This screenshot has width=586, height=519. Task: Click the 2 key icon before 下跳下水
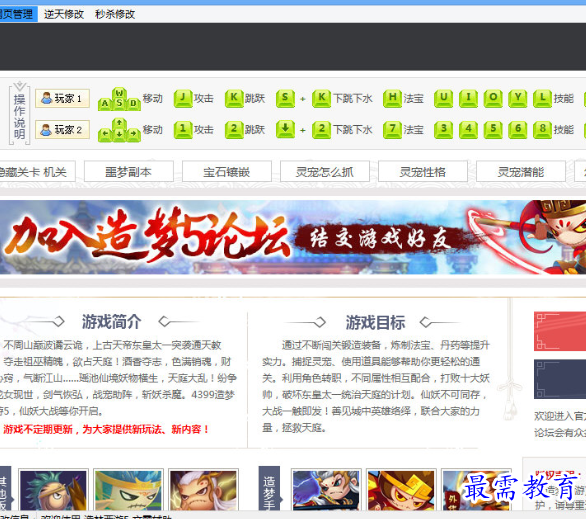[x=321, y=130]
